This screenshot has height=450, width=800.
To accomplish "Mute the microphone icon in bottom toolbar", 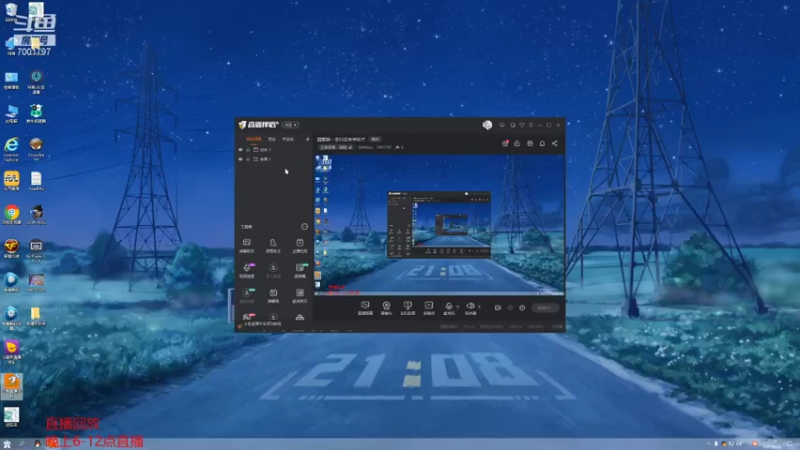I will [x=448, y=308].
